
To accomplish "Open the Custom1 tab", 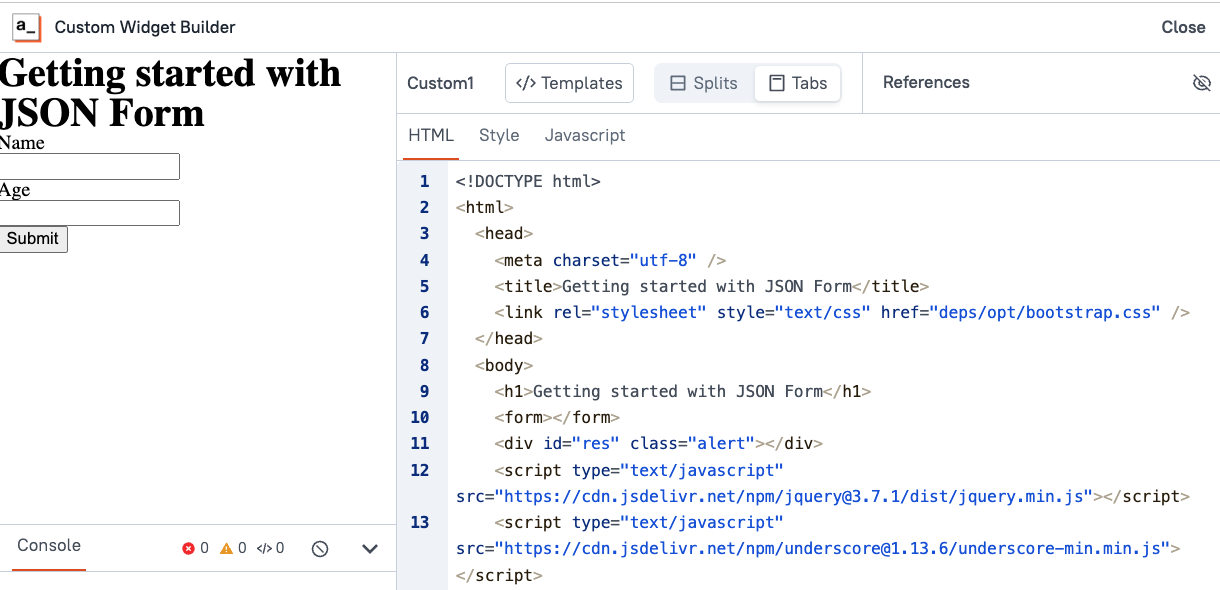I will point(440,83).
